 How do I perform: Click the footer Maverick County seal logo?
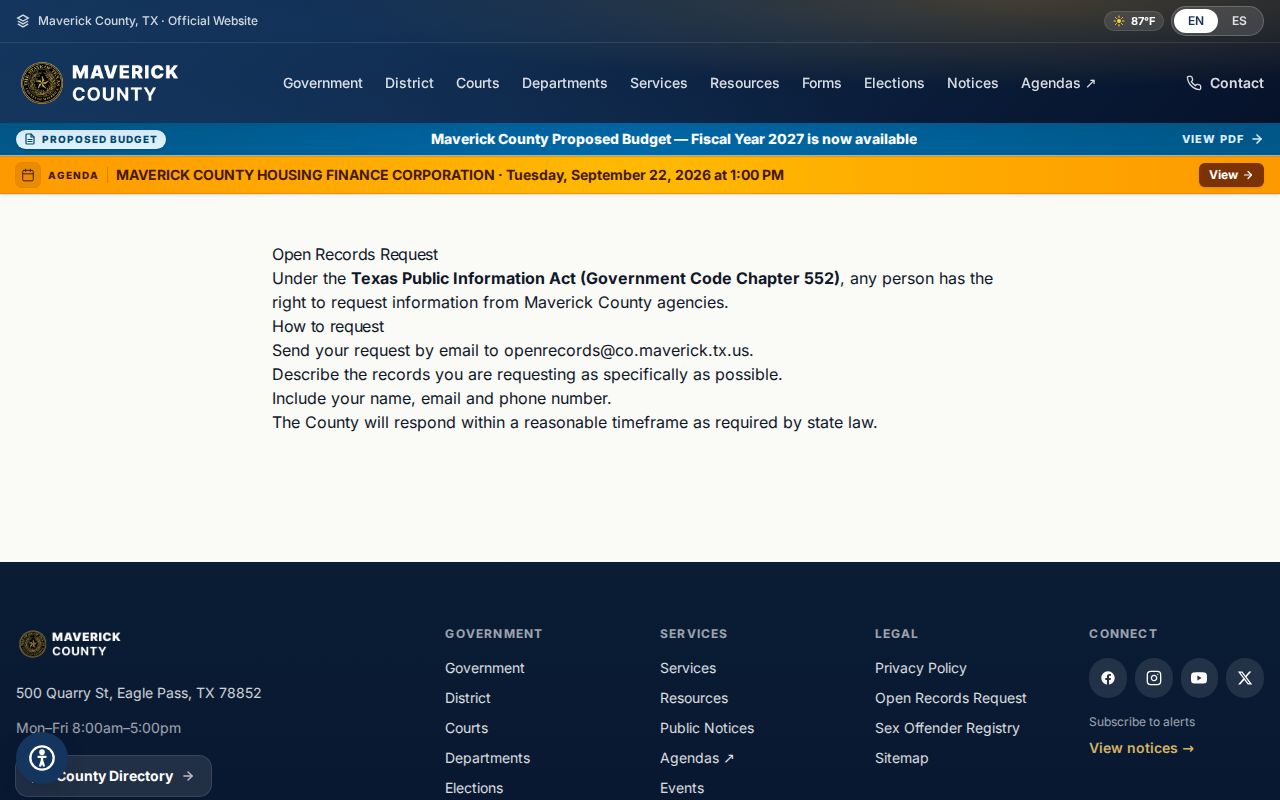[x=33, y=644]
